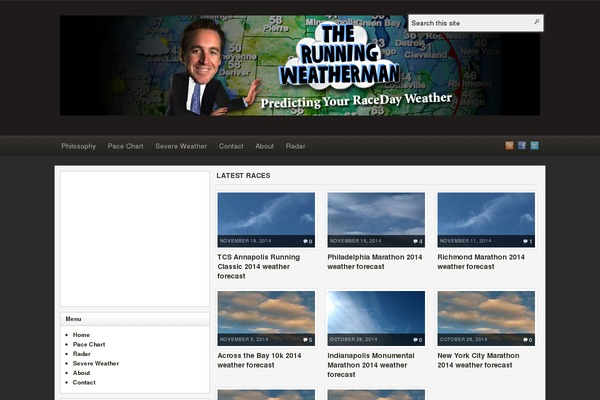The image size is (600, 400).
Task: Open Richmond Marathon 2014 thumbnail
Action: [x=486, y=220]
